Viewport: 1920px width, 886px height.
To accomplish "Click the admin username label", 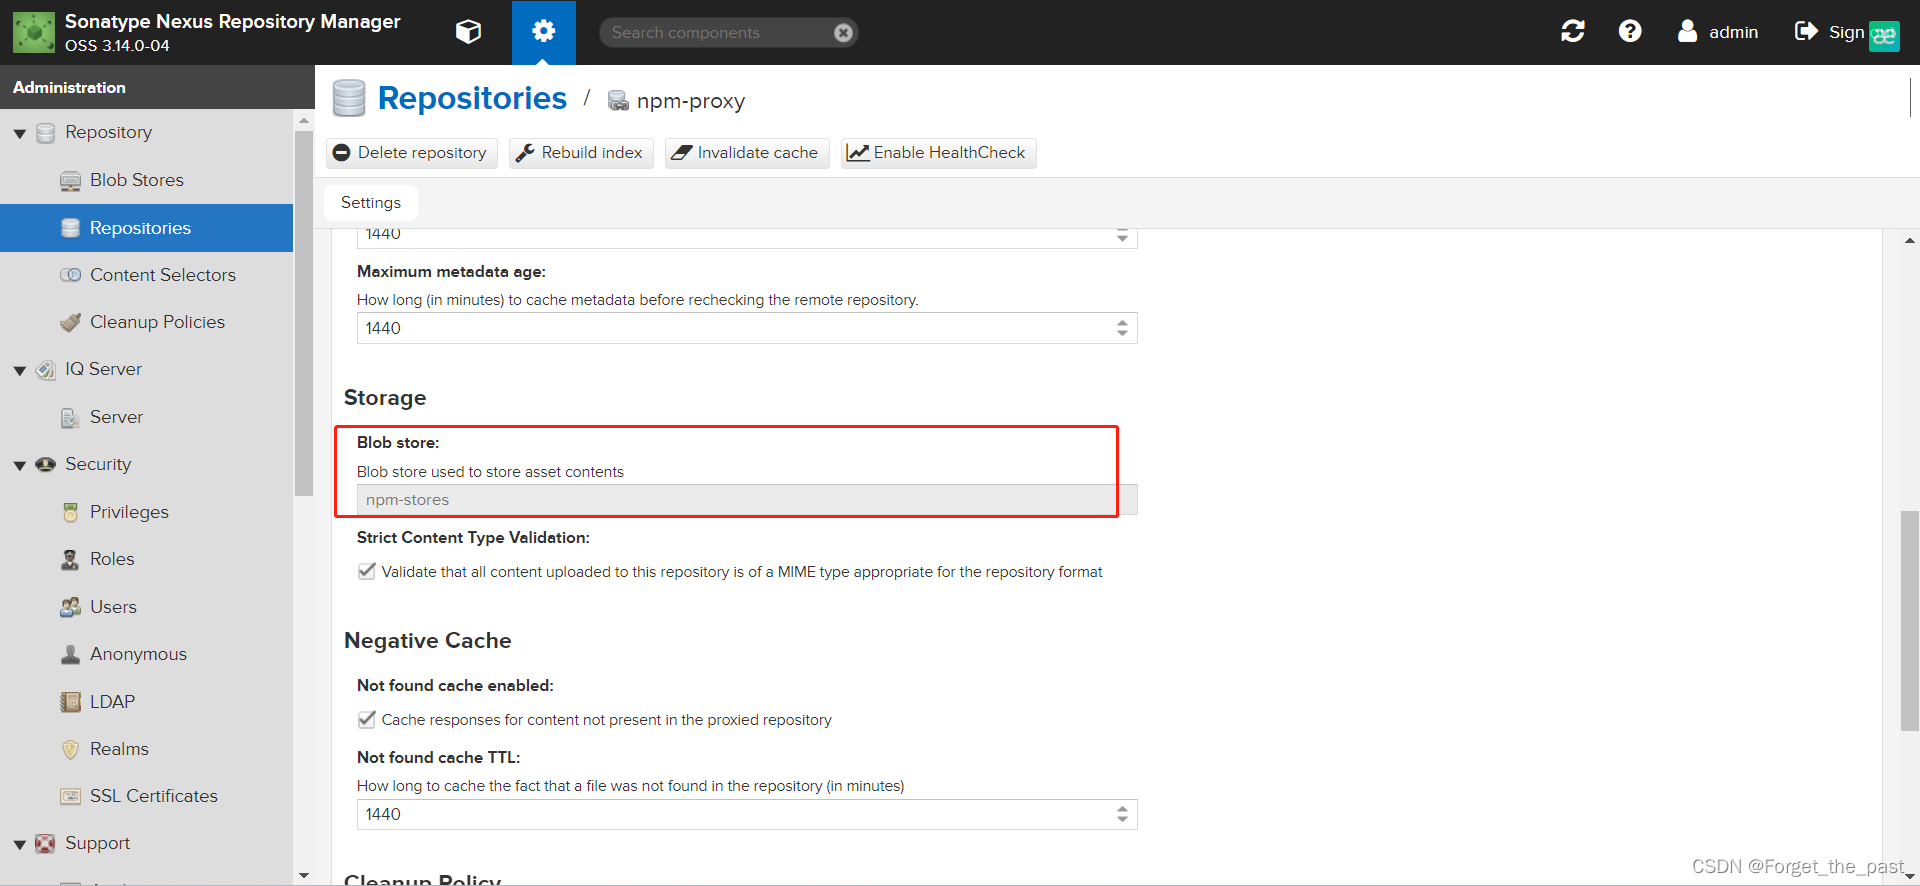I will point(1733,32).
